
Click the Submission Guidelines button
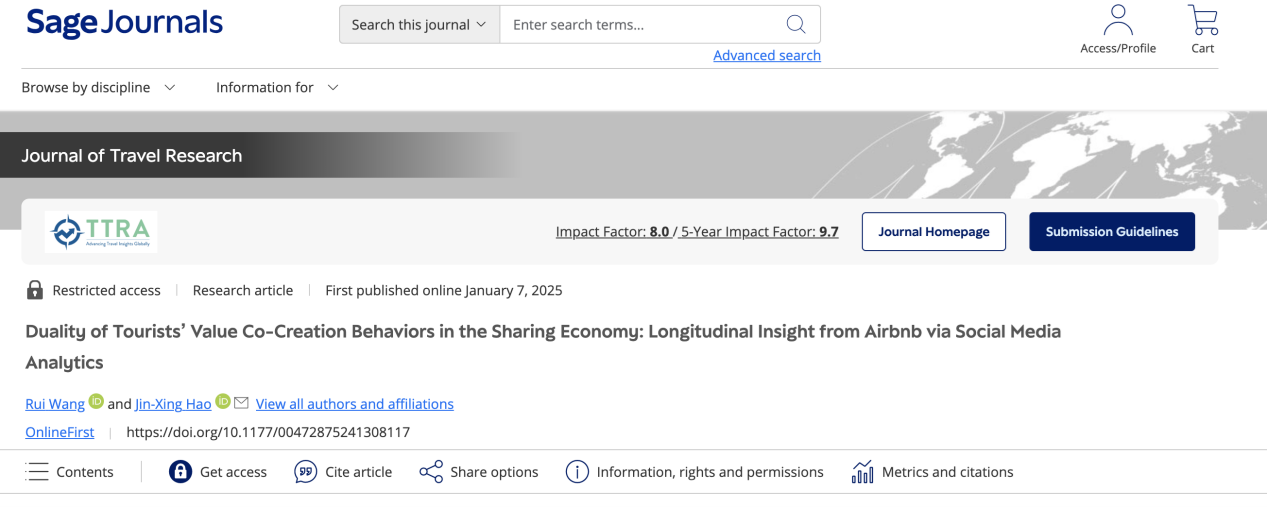pyautogui.click(x=1112, y=232)
